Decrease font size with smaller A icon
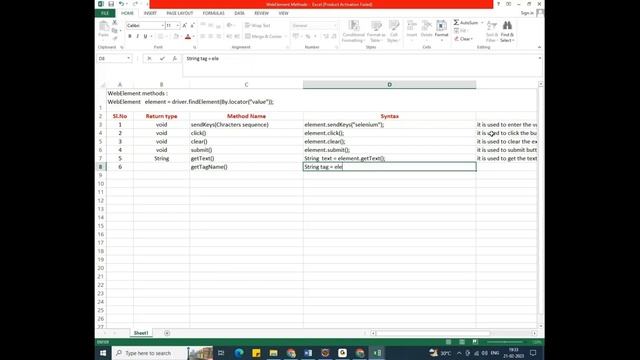This screenshot has height=360, width=640. click(x=192, y=25)
